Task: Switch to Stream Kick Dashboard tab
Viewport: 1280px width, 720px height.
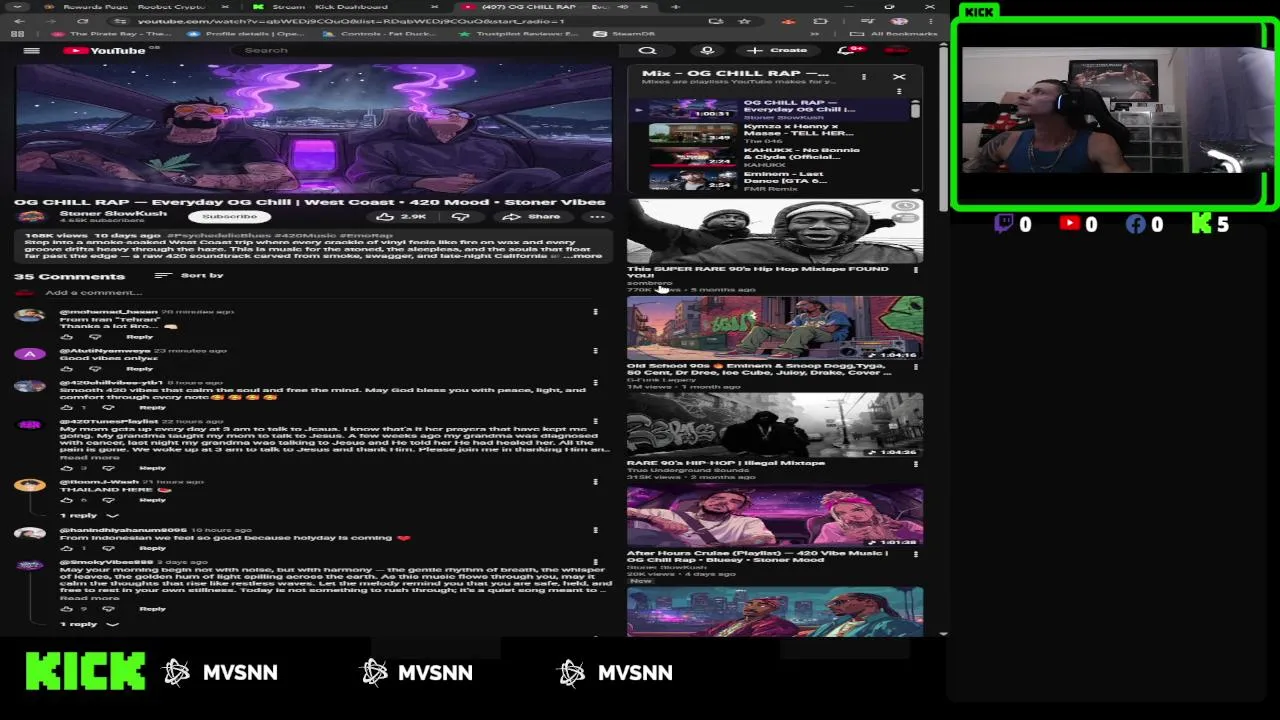Action: pos(347,7)
